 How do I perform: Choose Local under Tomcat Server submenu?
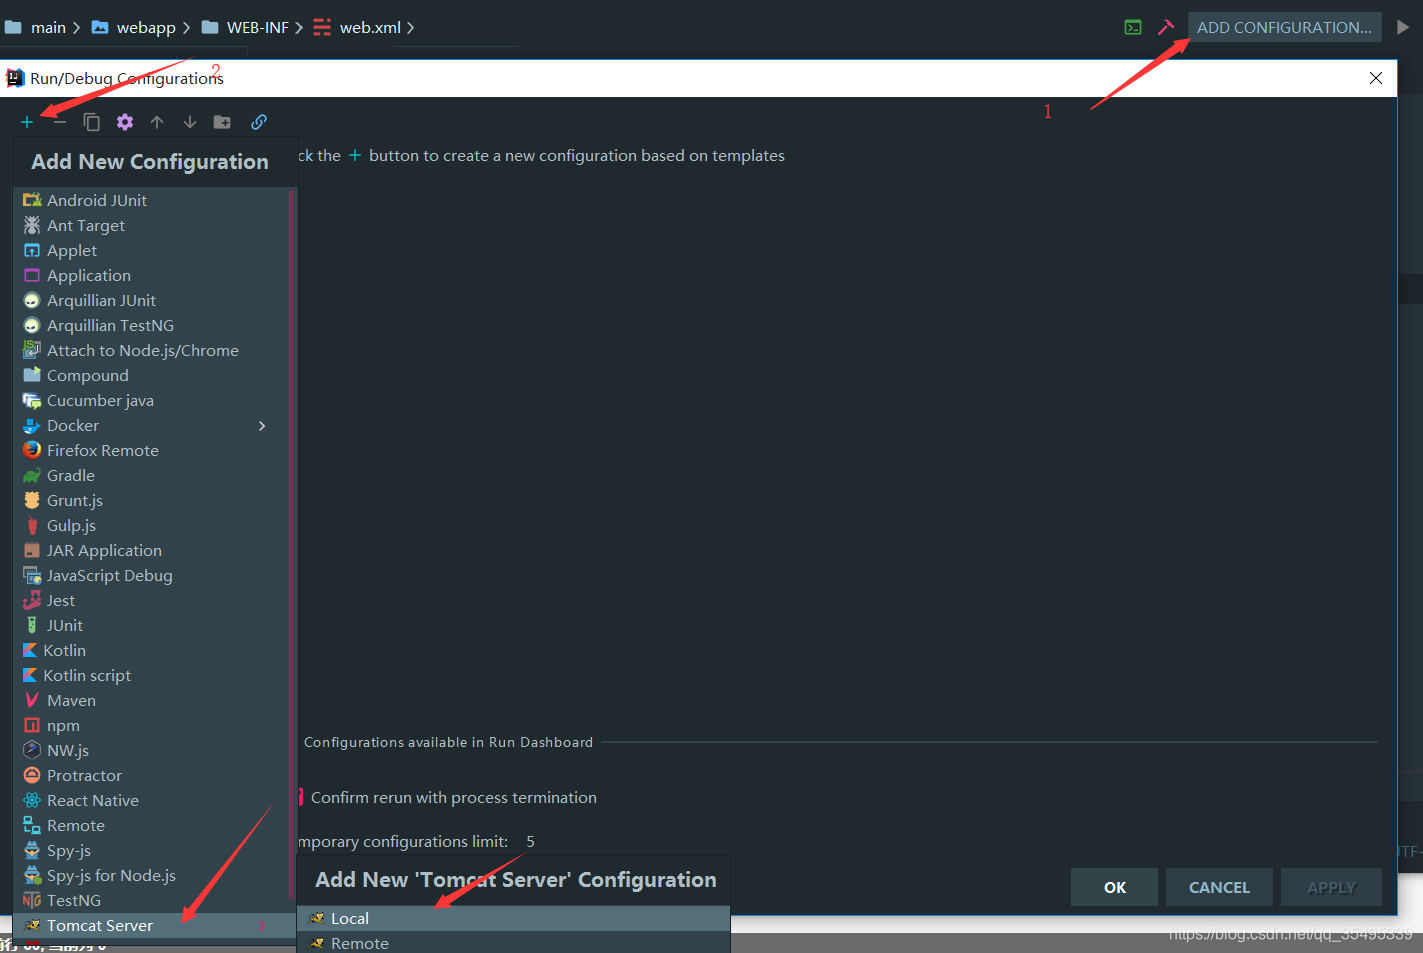click(514, 918)
